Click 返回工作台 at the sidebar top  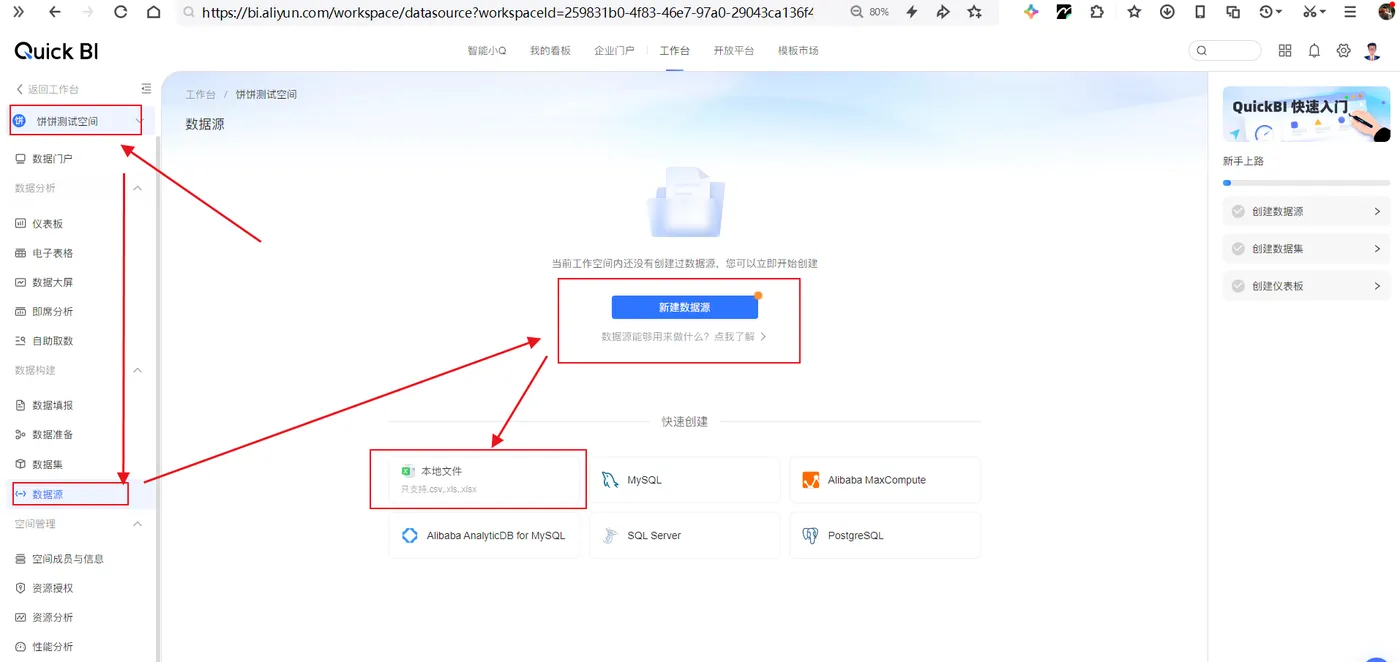[47, 89]
